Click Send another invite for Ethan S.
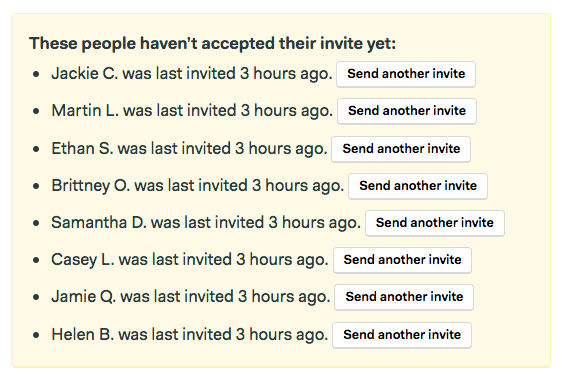 coord(401,149)
